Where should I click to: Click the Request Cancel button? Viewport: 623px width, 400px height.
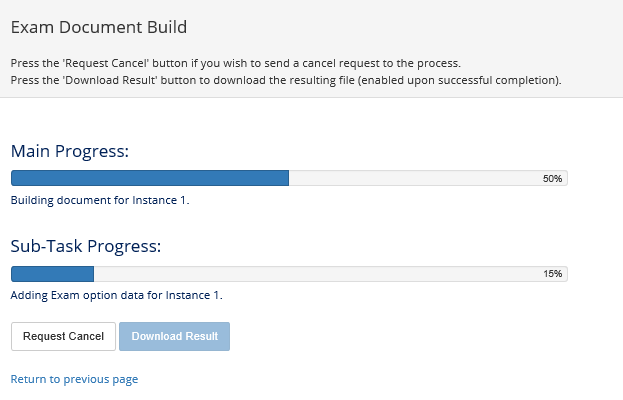[x=63, y=336]
